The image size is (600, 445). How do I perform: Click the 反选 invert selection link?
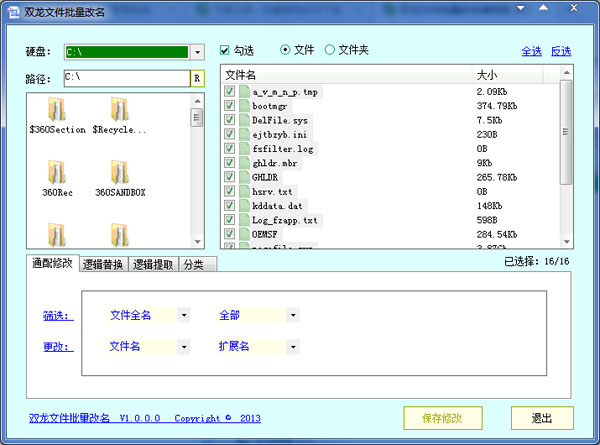pyautogui.click(x=561, y=51)
